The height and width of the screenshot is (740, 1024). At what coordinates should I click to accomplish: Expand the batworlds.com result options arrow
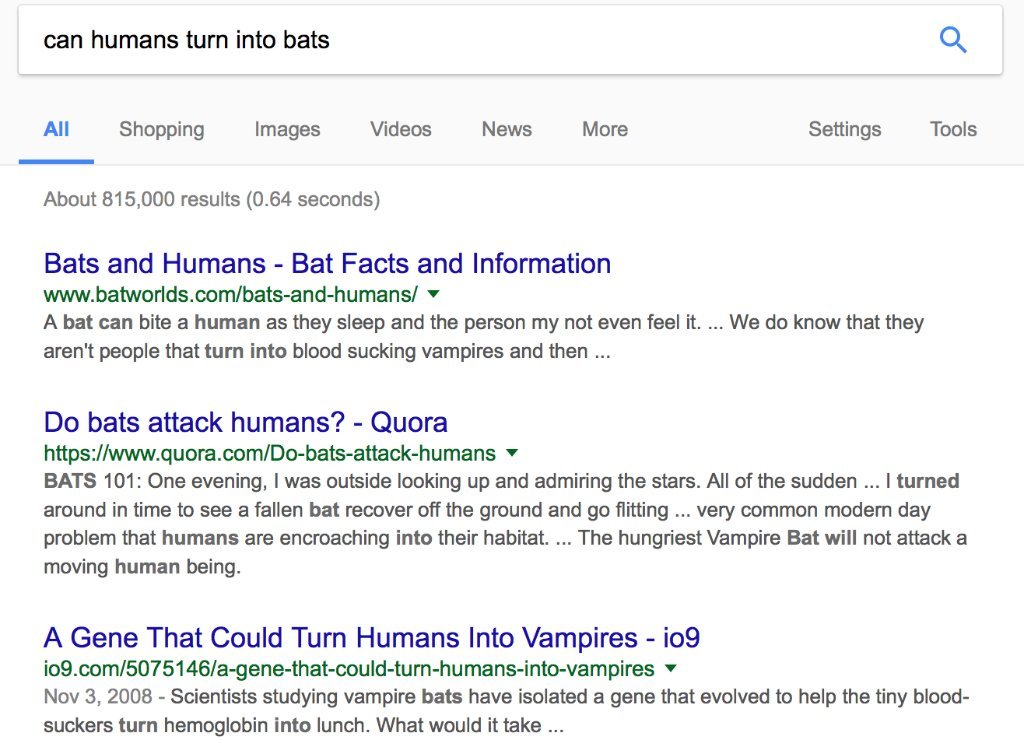point(433,295)
